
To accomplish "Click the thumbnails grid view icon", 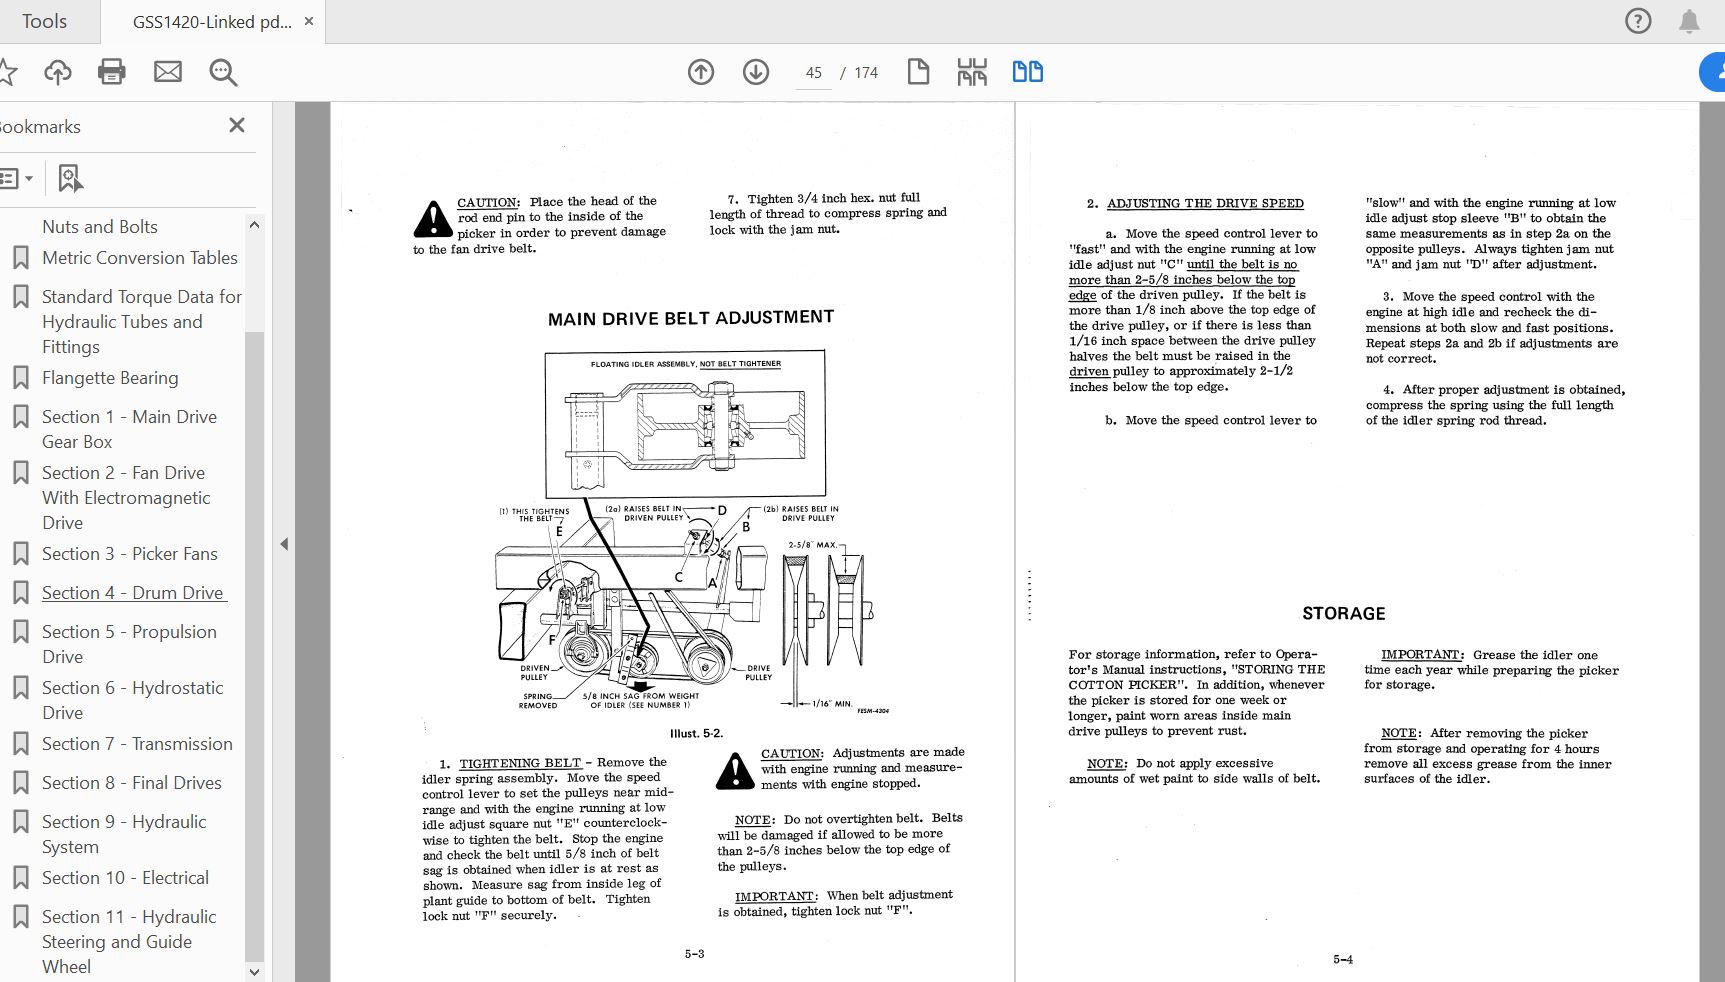I will pos(972,72).
